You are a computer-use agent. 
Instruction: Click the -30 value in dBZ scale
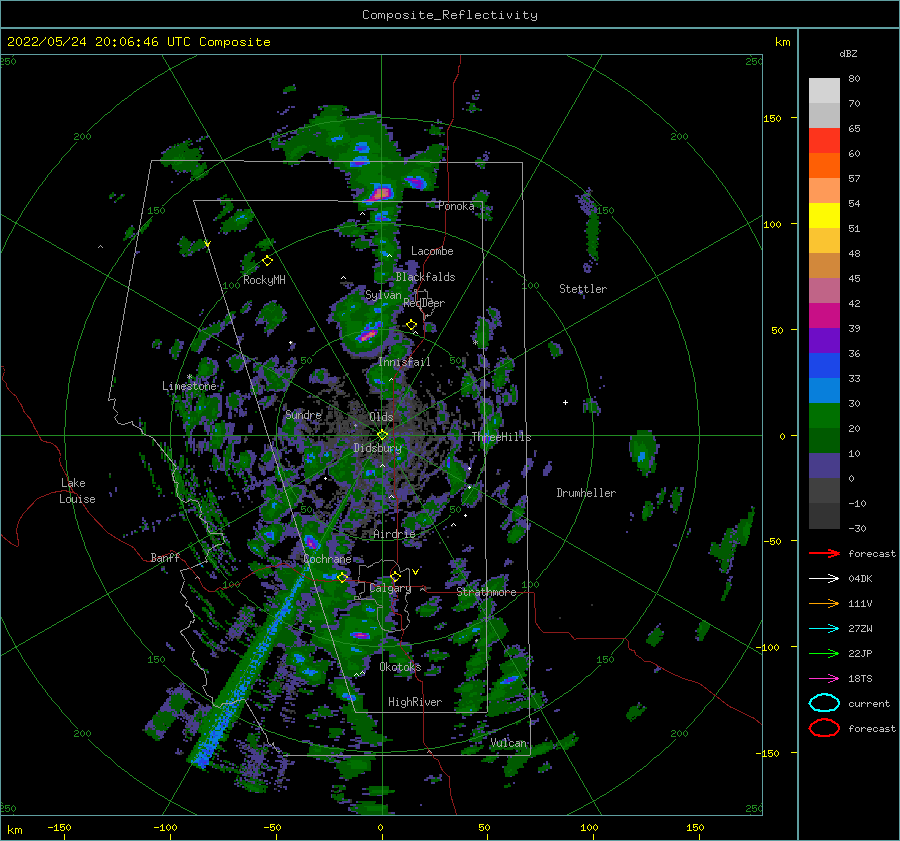[x=858, y=528]
